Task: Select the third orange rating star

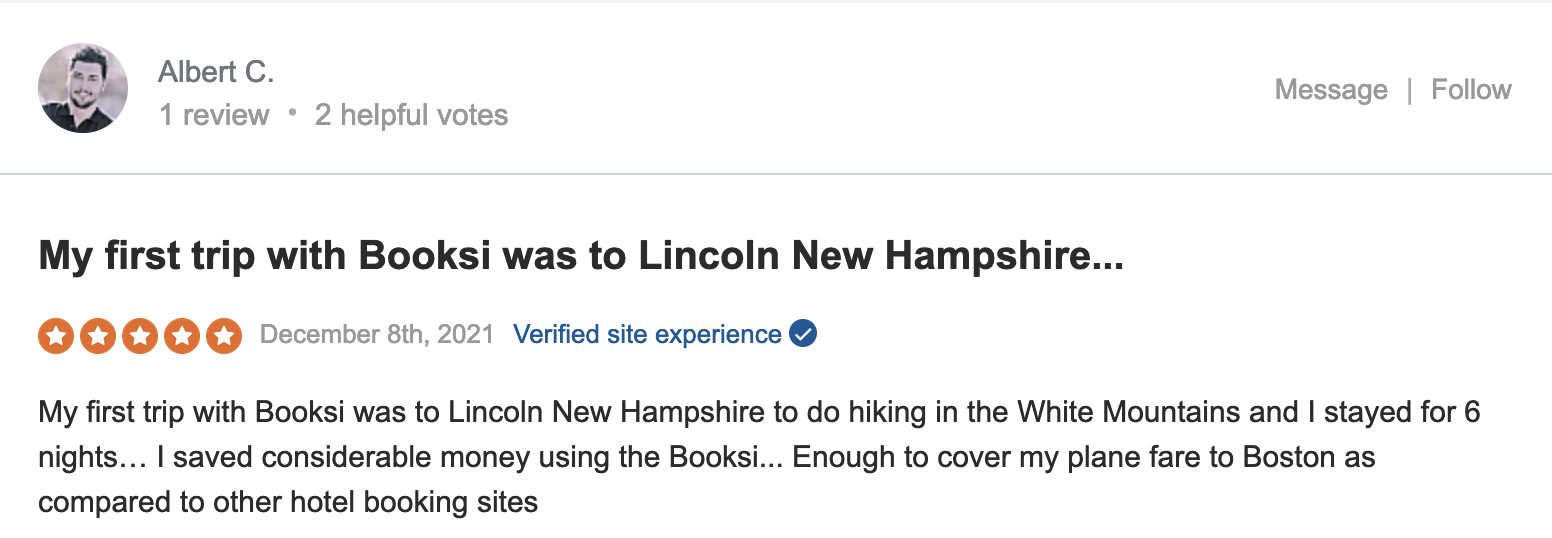Action: point(140,336)
